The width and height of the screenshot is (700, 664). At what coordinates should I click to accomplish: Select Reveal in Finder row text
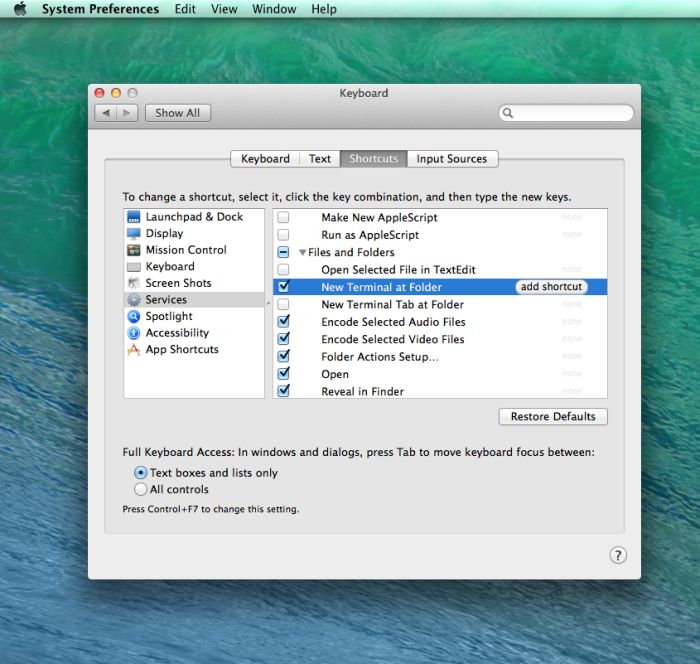[x=362, y=392]
